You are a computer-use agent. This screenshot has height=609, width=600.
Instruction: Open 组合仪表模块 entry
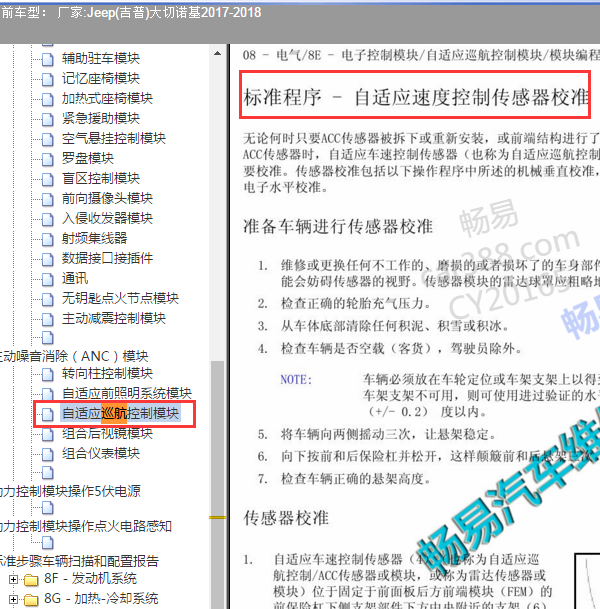(x=101, y=453)
